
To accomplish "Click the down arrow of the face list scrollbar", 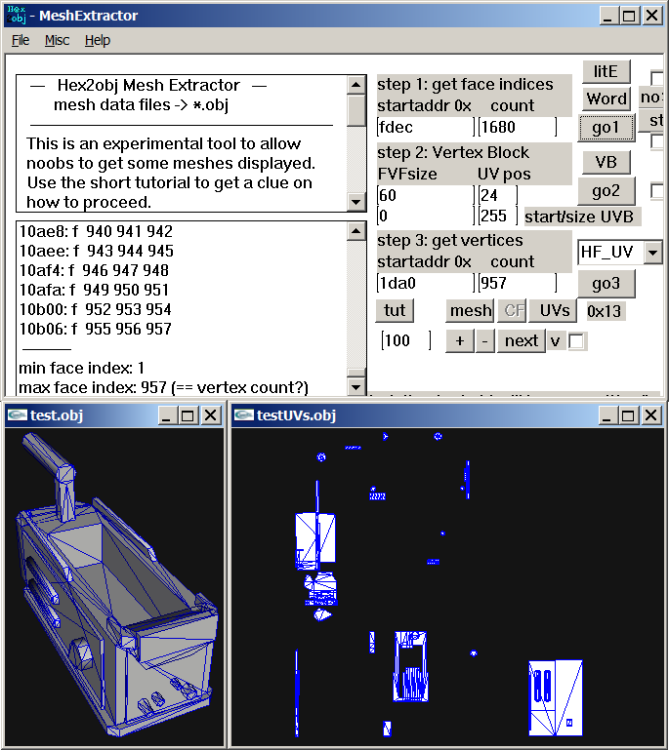I will coord(356,385).
